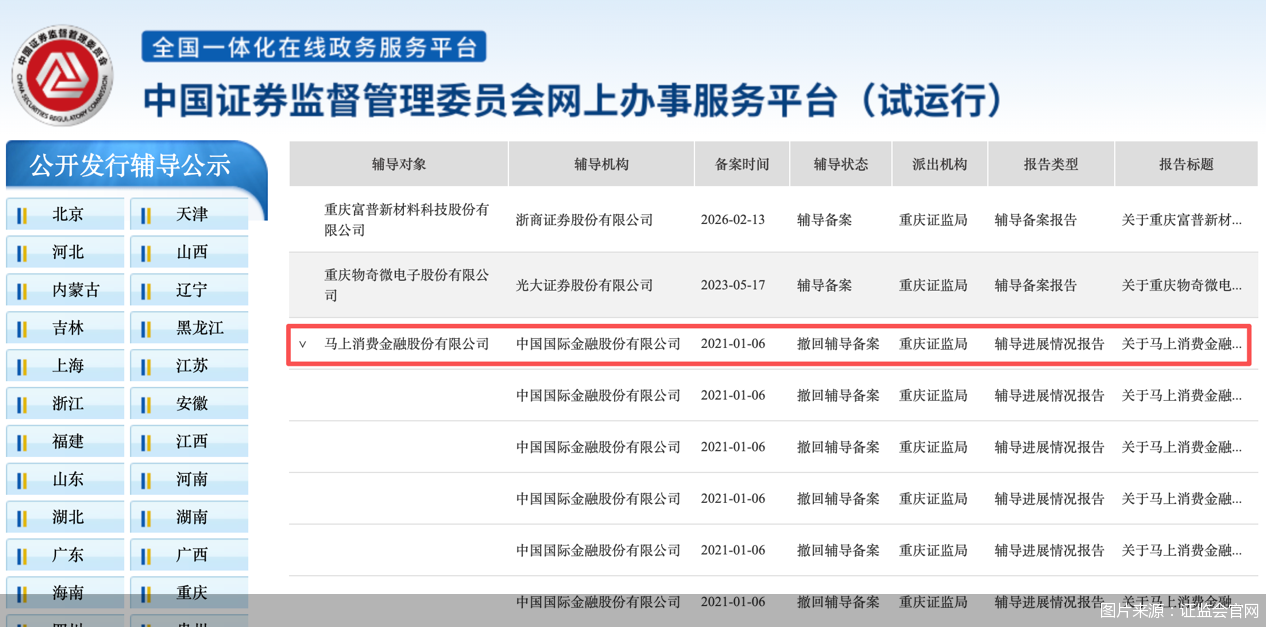Click the 辅导机构 column header
Viewport: 1266px width, 627px height.
click(601, 164)
